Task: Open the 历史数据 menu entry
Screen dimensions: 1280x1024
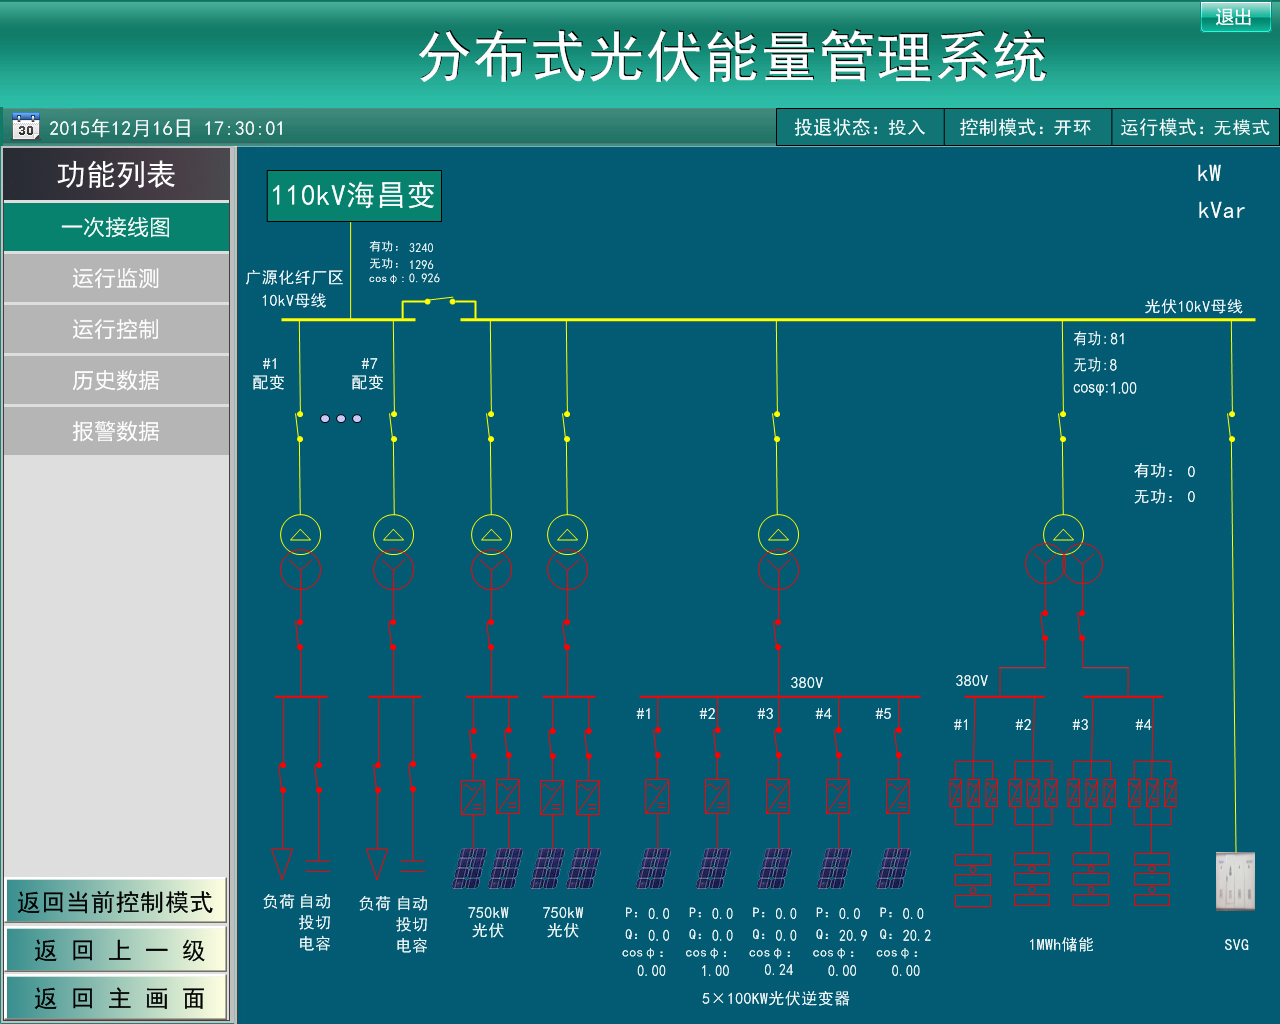Action: pos(117,380)
